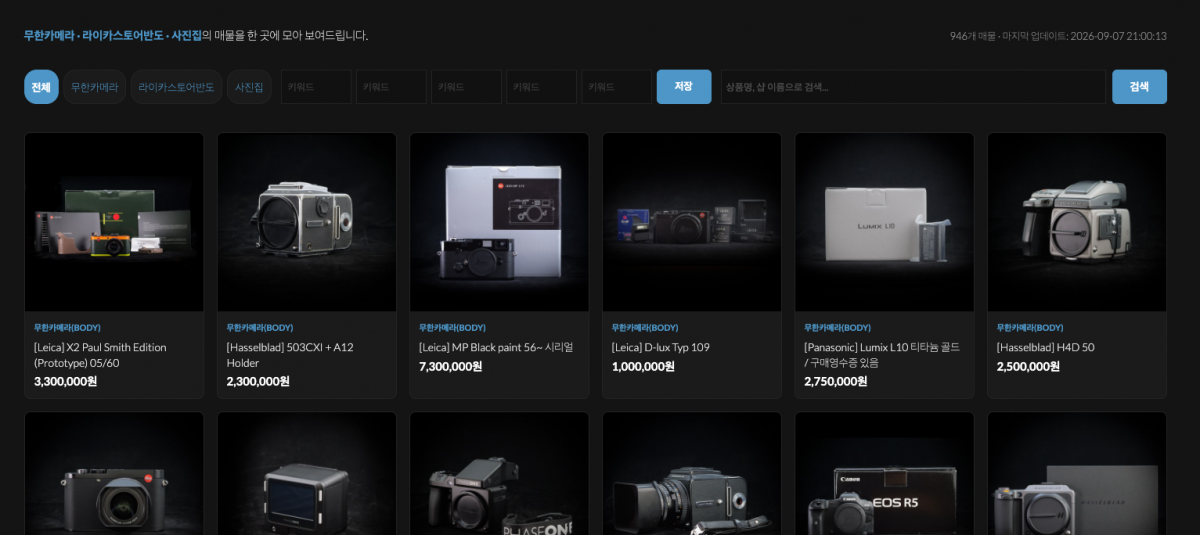The height and width of the screenshot is (535, 1200).
Task: Click the title "[Hasselblad] H4D 50"
Action: (x=1045, y=347)
